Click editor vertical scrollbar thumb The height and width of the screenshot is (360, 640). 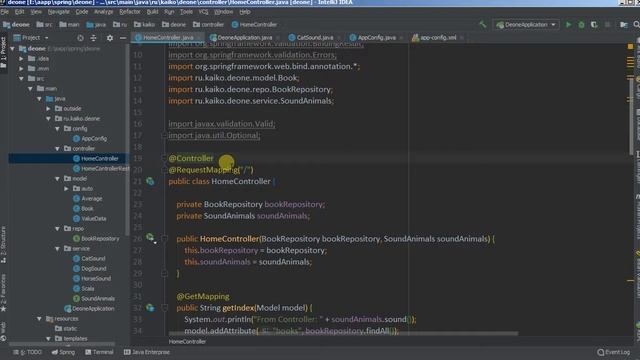click(631, 116)
